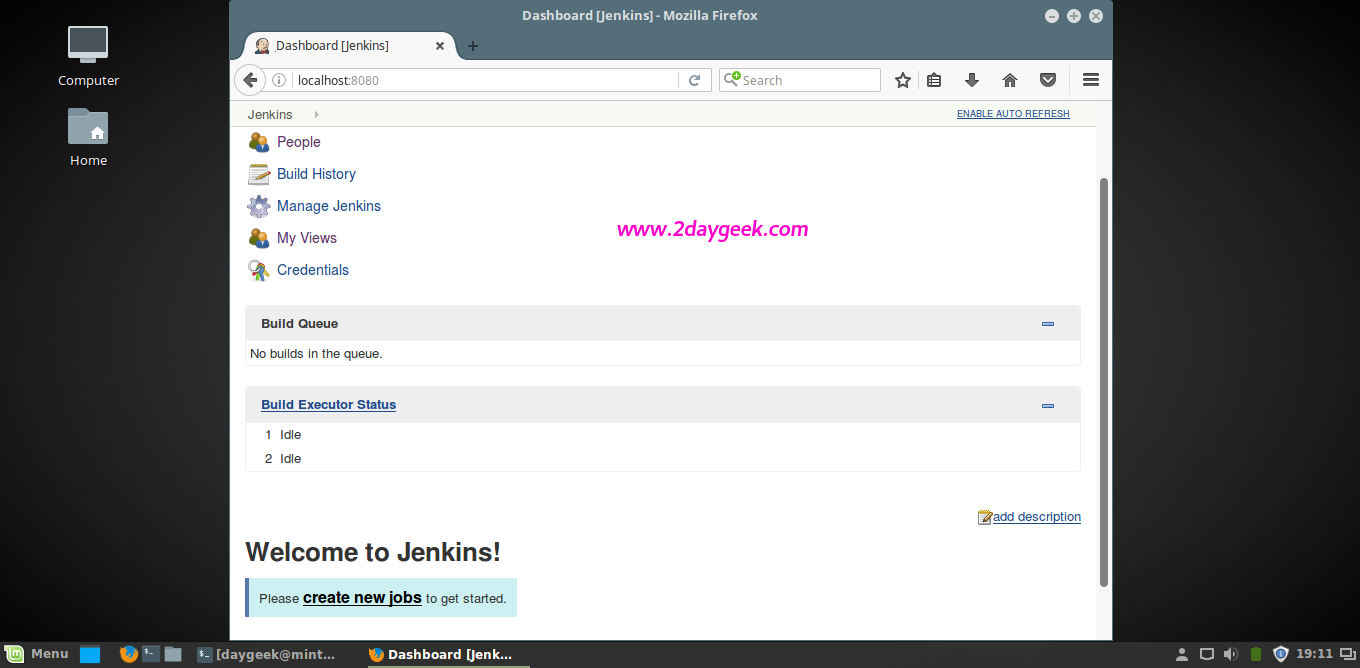Click the page vertical scrollbar
Viewport: 1360px width, 668px height.
1104,380
